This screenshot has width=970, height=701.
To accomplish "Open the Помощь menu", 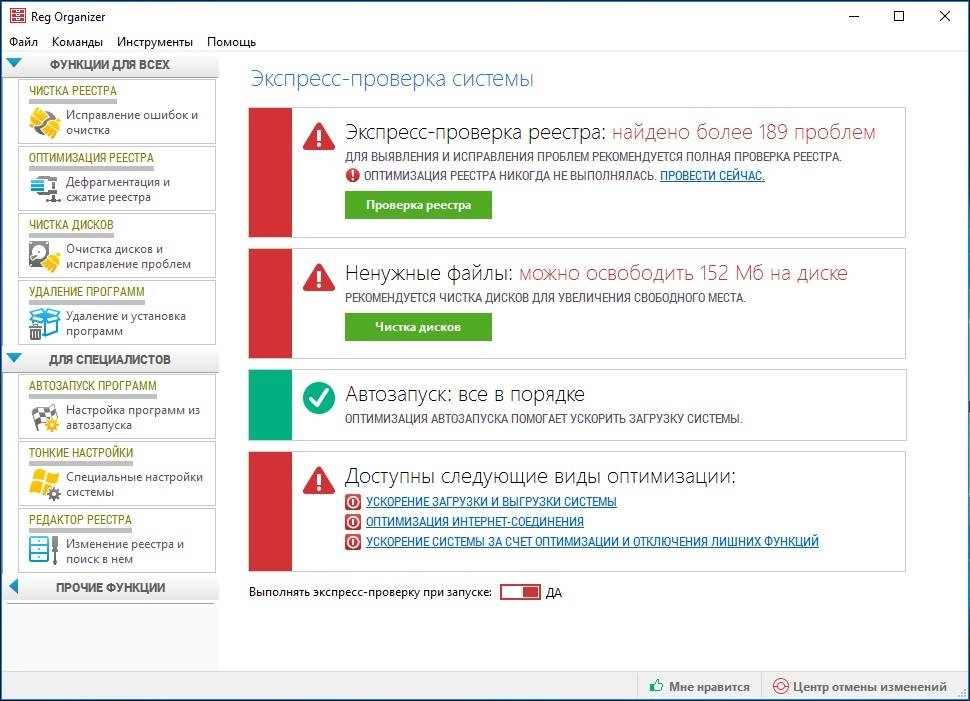I will [231, 42].
